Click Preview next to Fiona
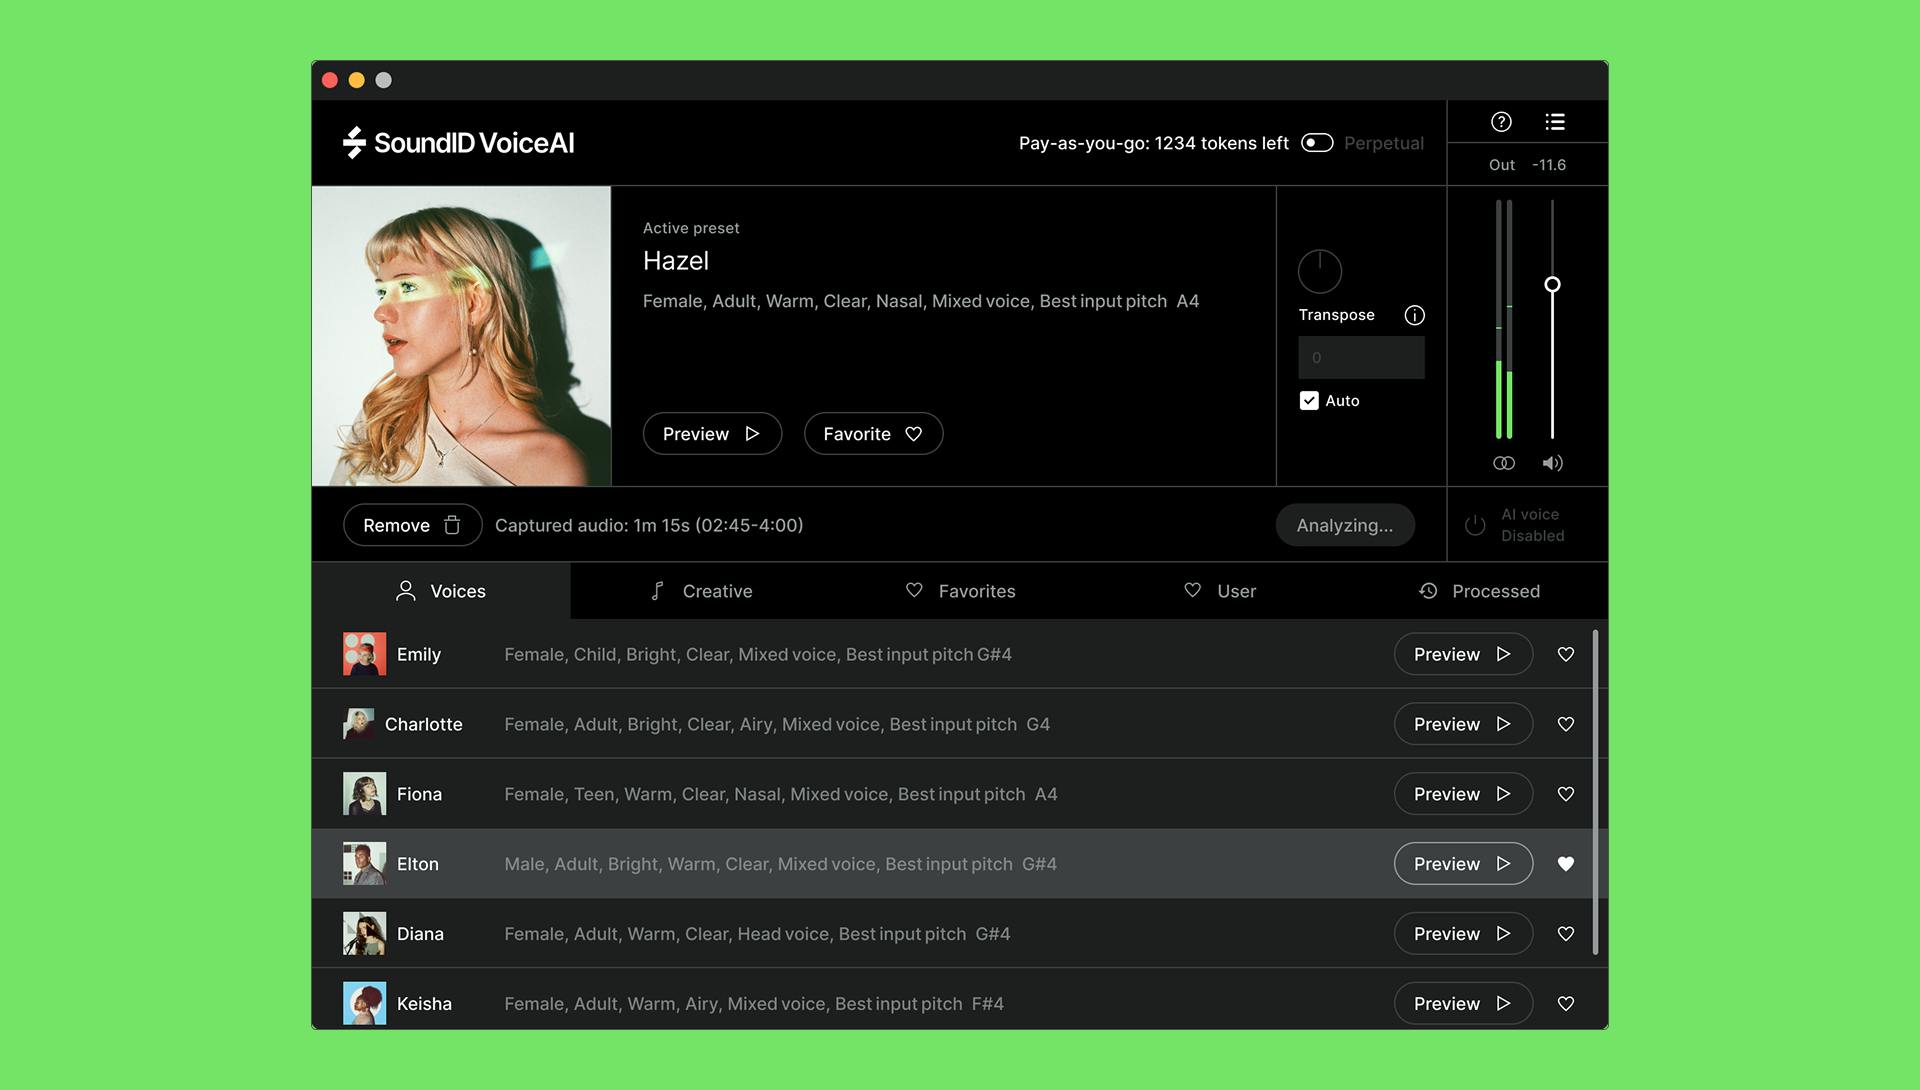Screen dimensions: 1920x1090 coord(1462,793)
